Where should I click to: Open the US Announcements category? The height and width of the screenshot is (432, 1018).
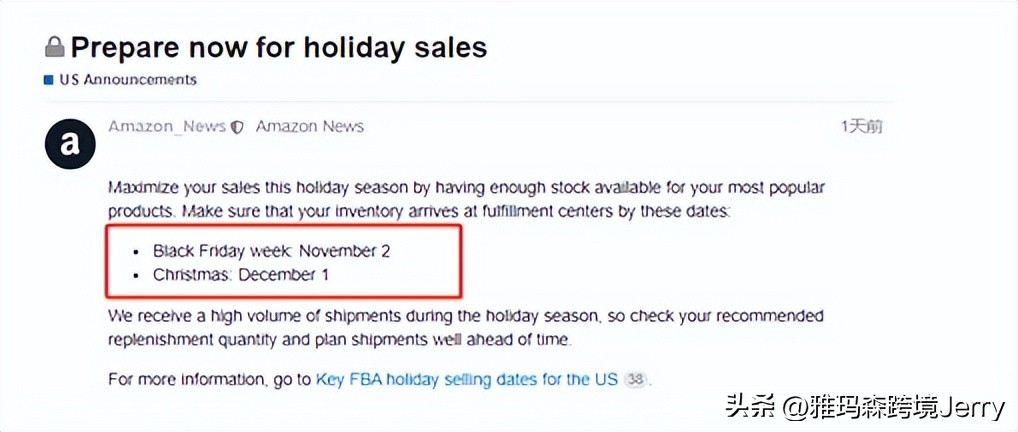[127, 80]
